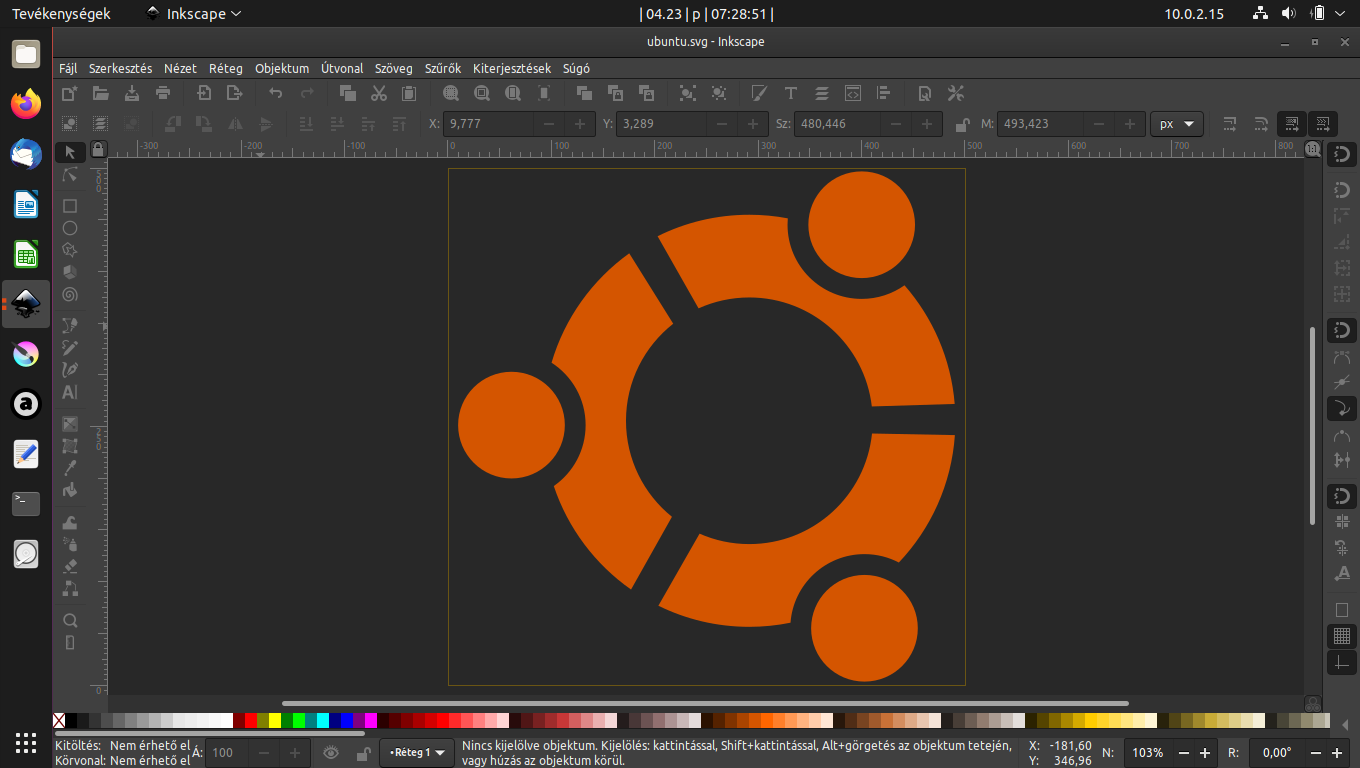This screenshot has height=768, width=1360.
Task: Toggle current layer lock in status bar
Action: pos(363,753)
